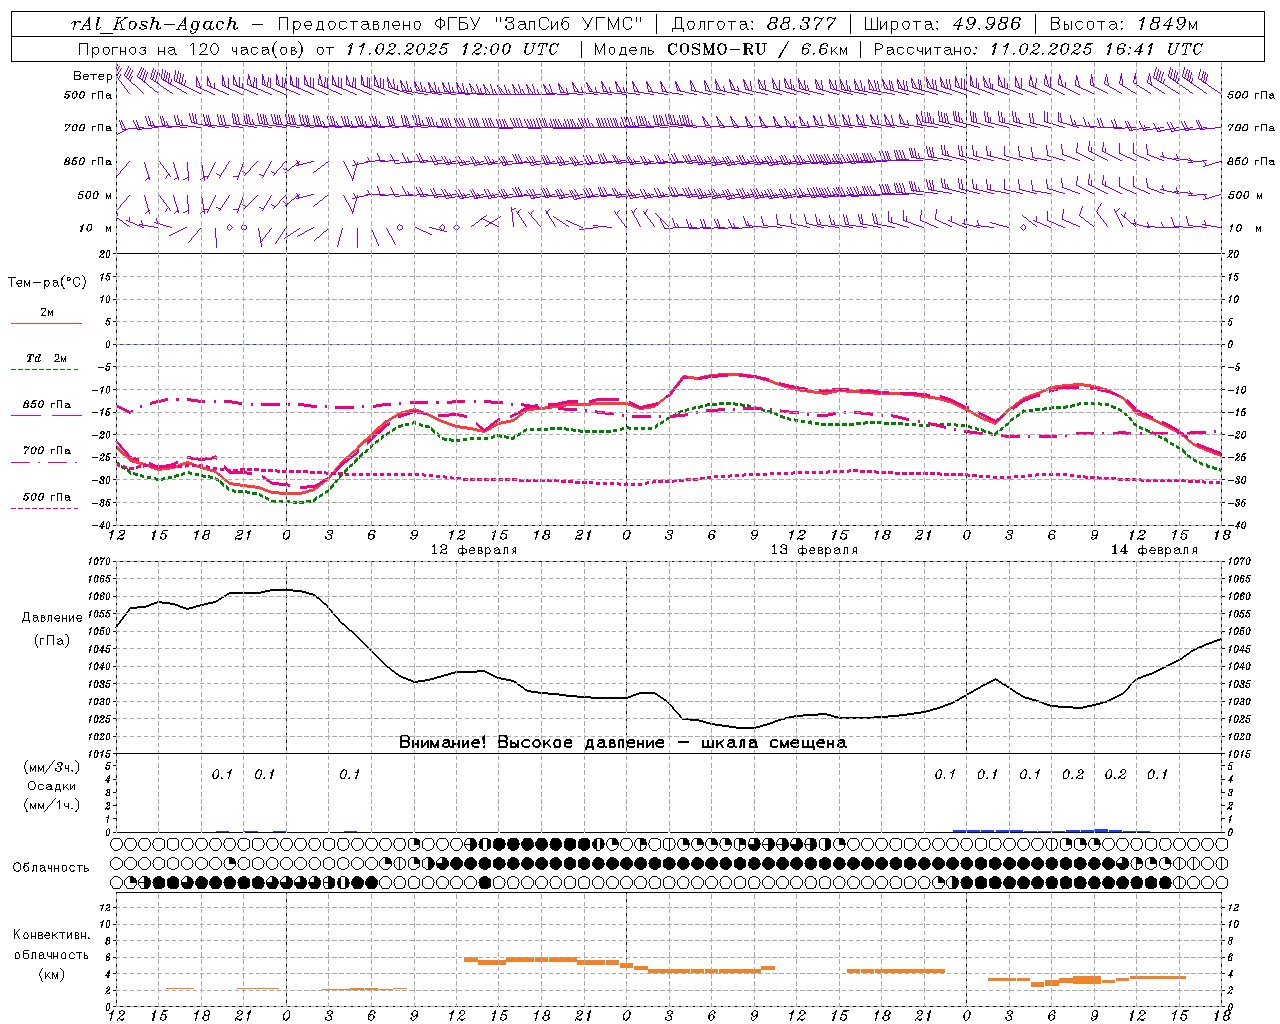Click the Td 2м dew point legend label

(x=47, y=358)
